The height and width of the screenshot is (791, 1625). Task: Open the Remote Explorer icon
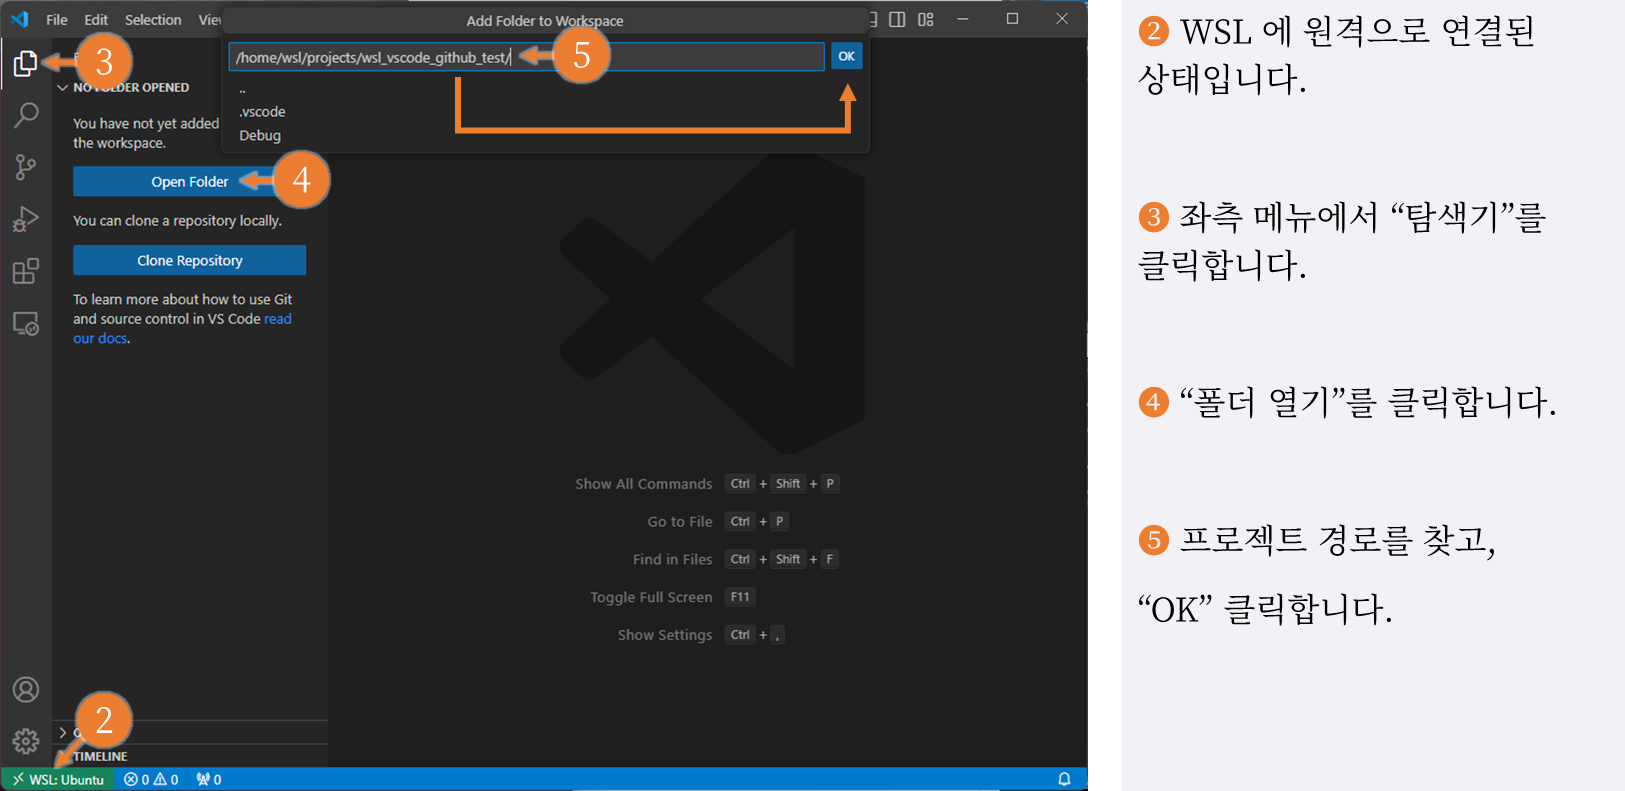(26, 323)
